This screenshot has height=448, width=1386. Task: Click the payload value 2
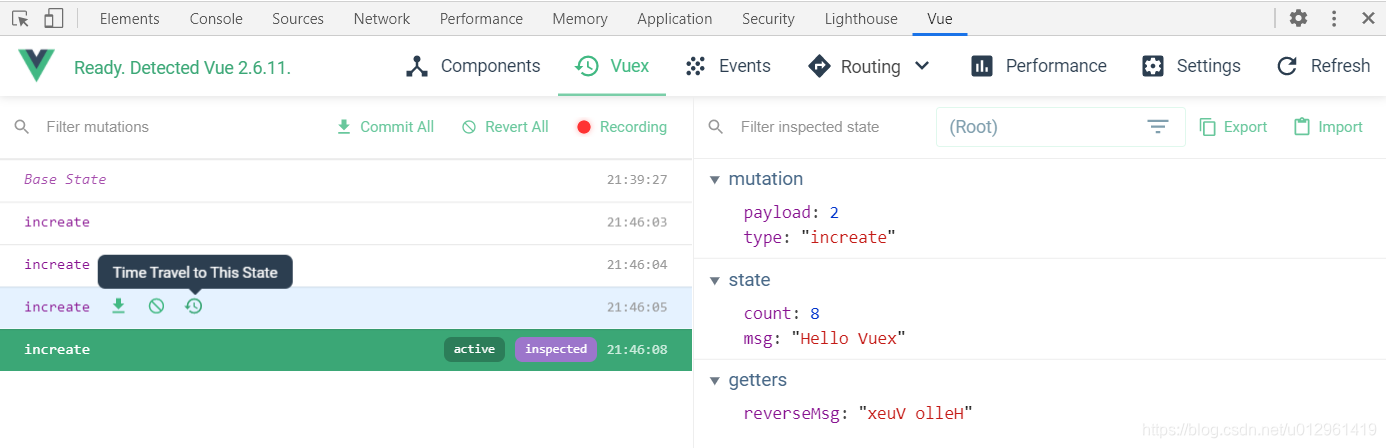[x=834, y=213]
